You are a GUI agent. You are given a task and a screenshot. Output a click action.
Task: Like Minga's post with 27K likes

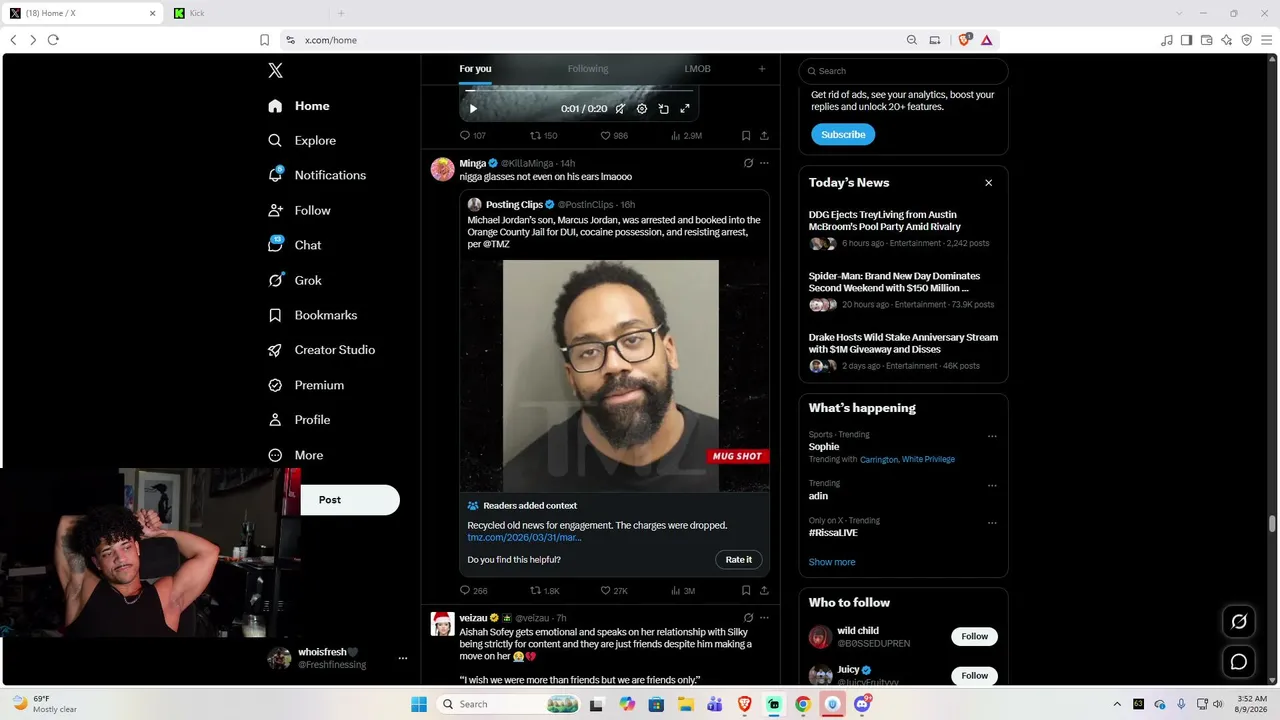614,591
